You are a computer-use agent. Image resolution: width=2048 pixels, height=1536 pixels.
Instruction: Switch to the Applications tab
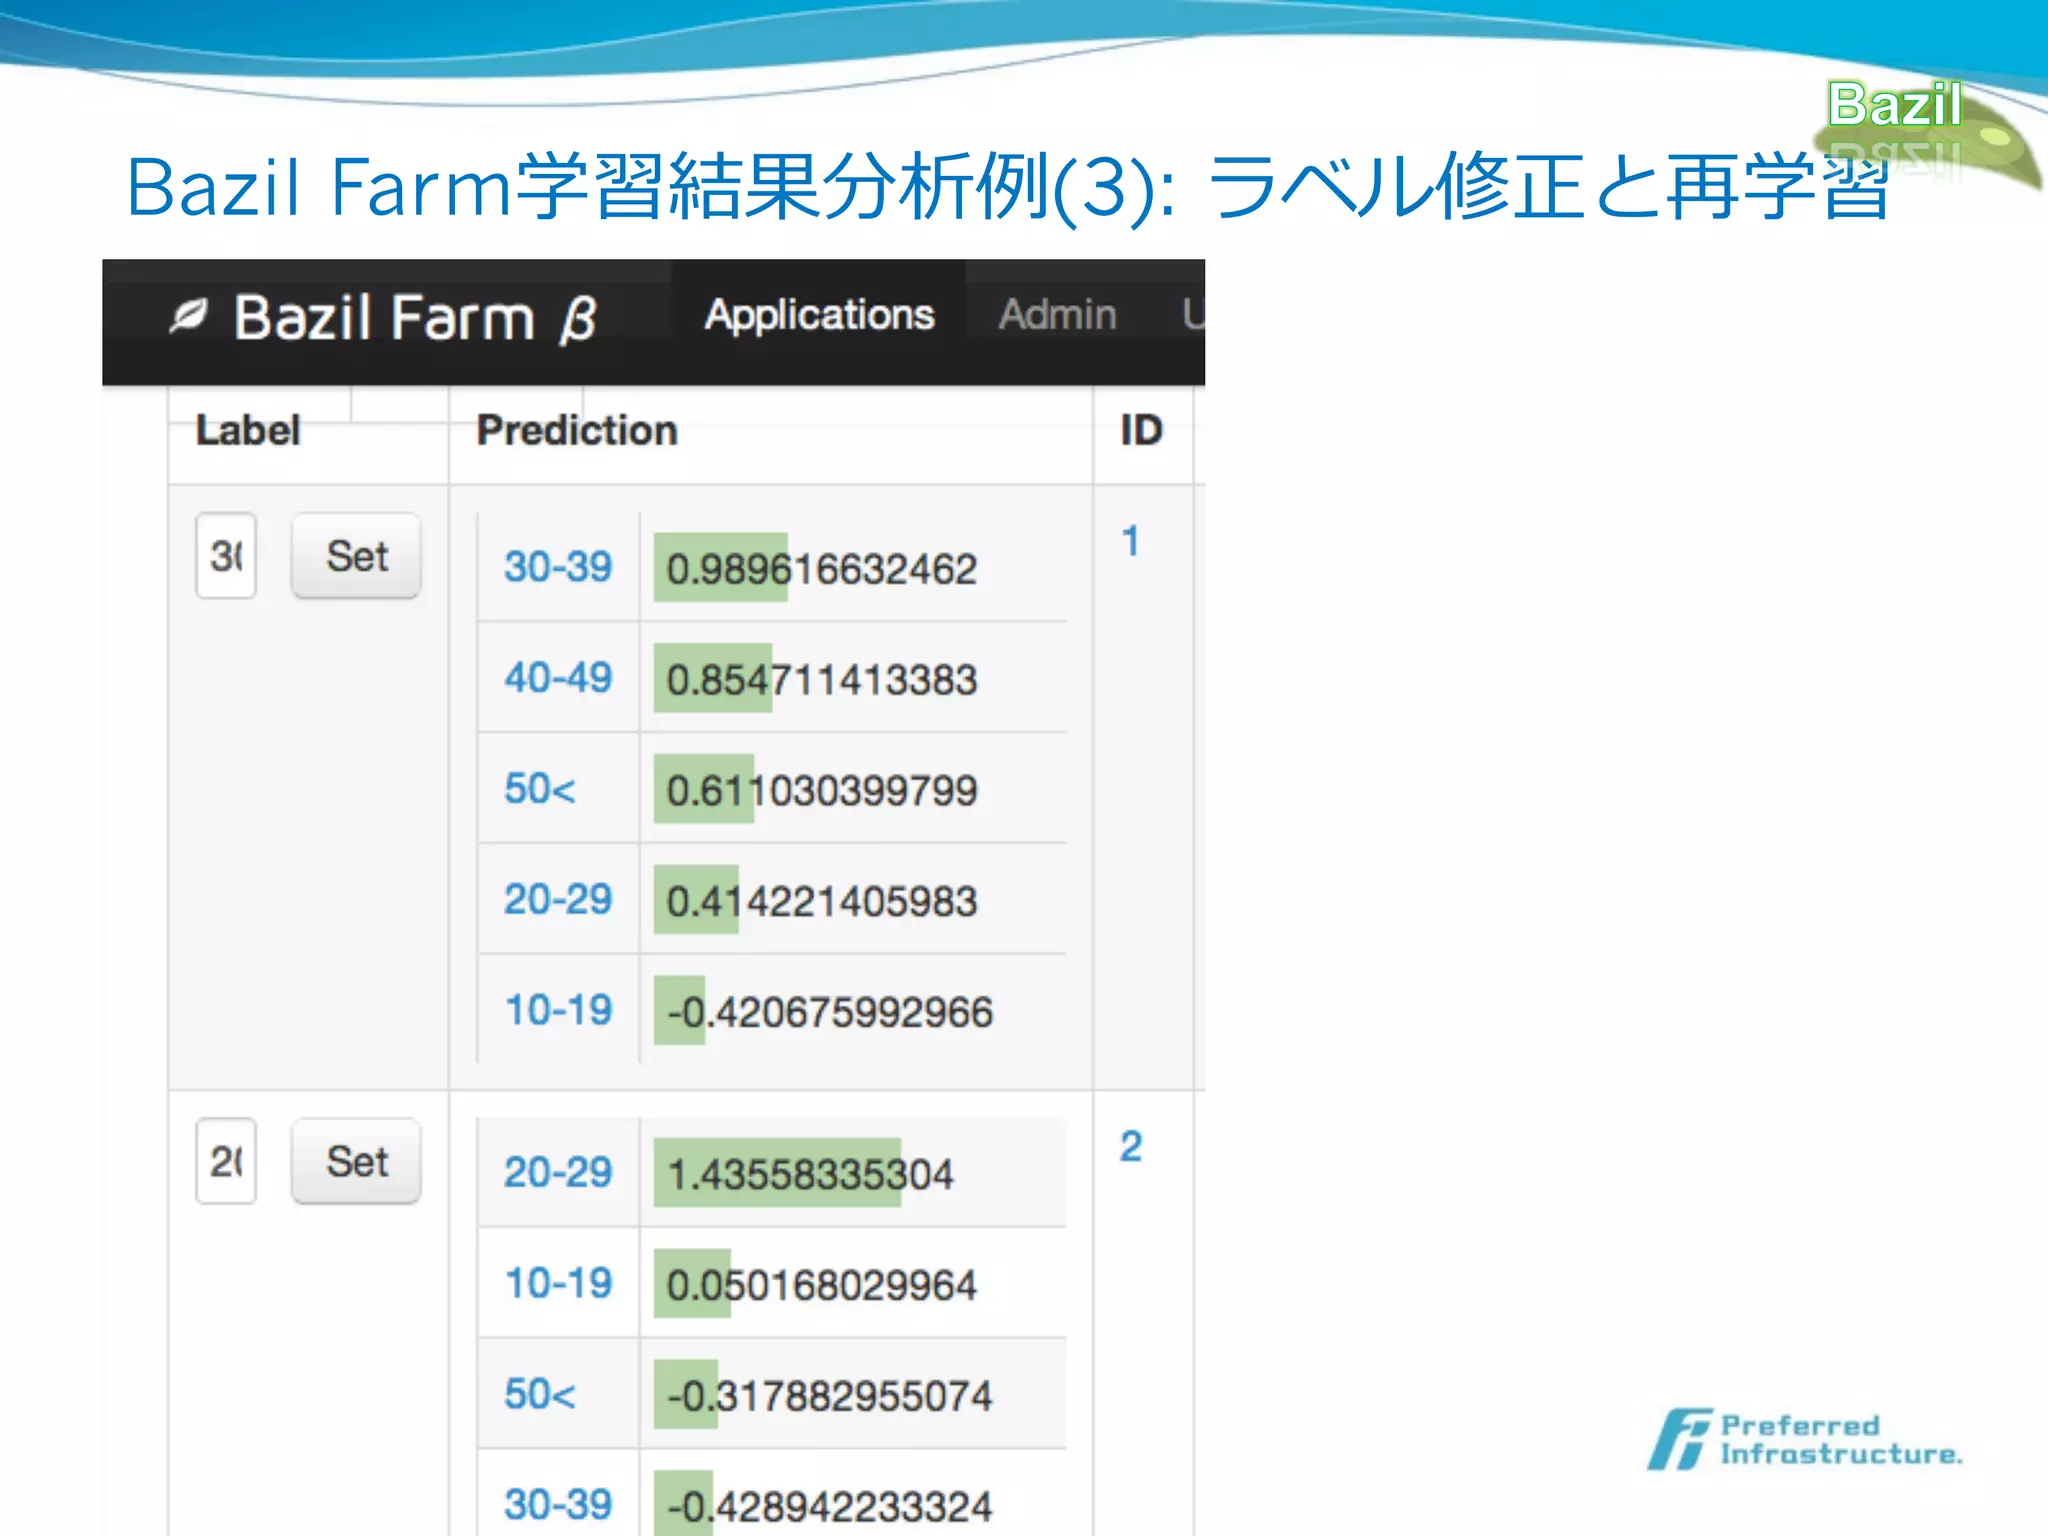click(819, 315)
